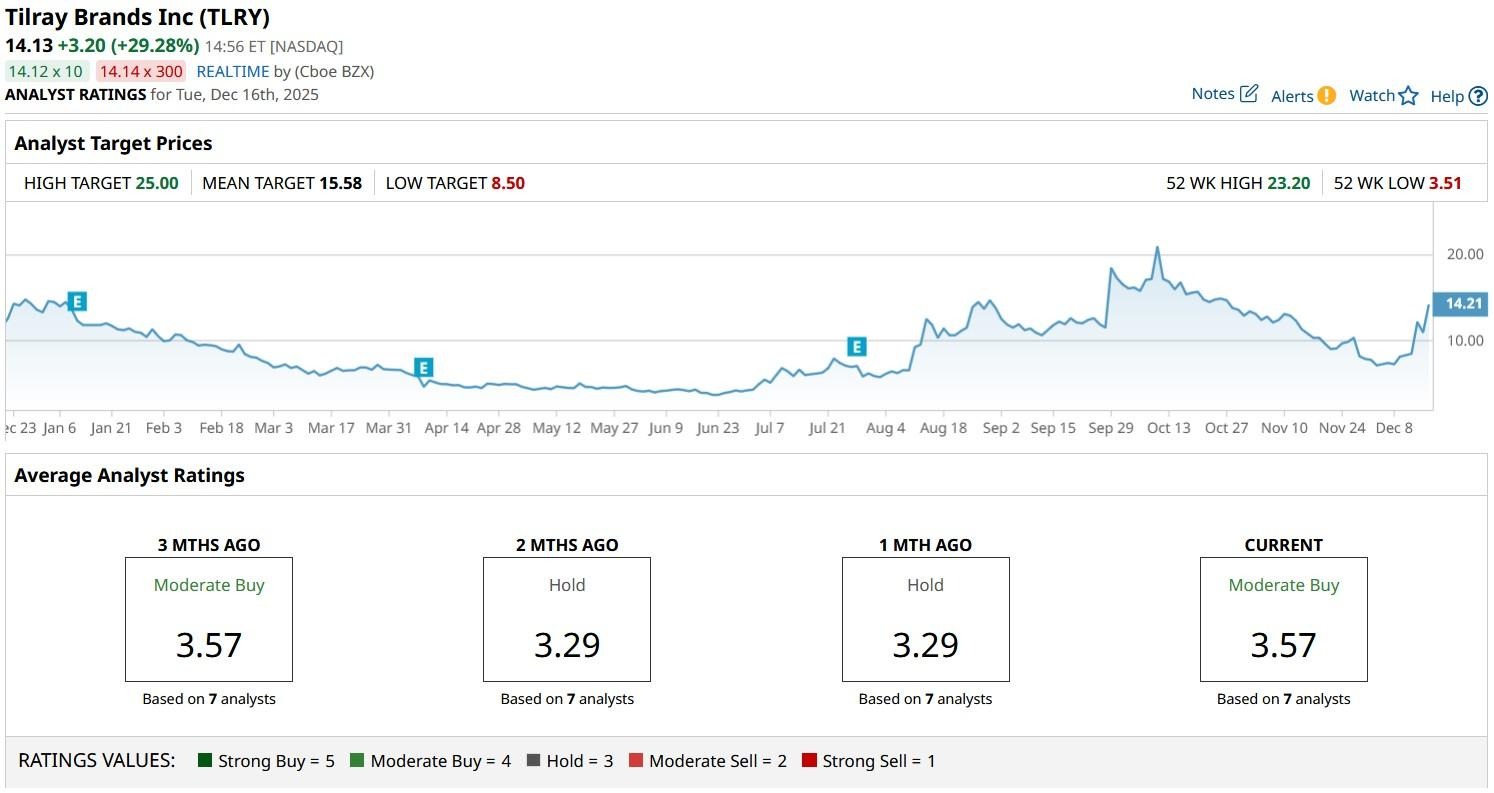Screen dimensions: 1494x793
Task: Click the Feb 18 date axis label
Action: tap(221, 428)
